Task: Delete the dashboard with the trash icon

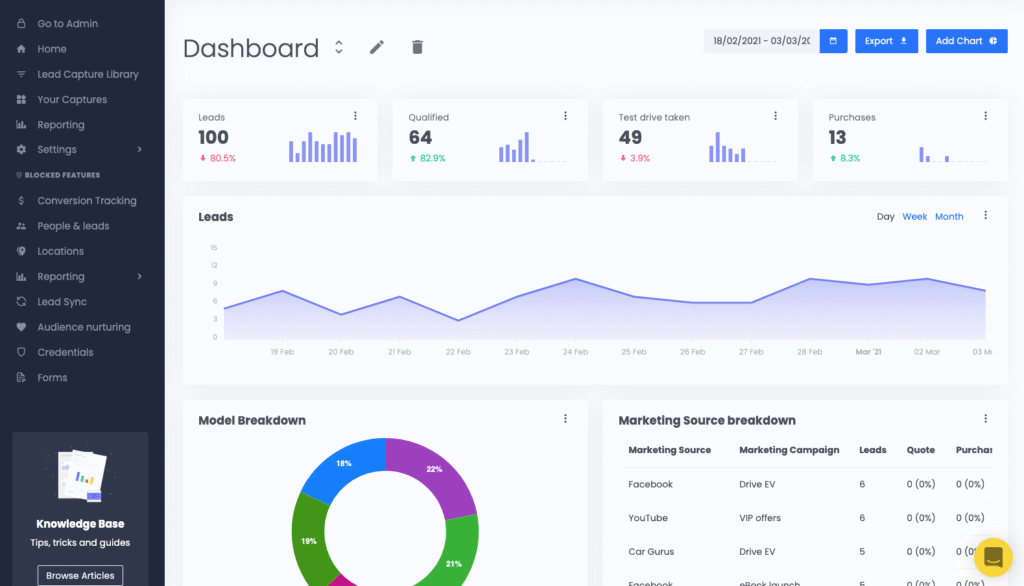Action: coord(417,47)
